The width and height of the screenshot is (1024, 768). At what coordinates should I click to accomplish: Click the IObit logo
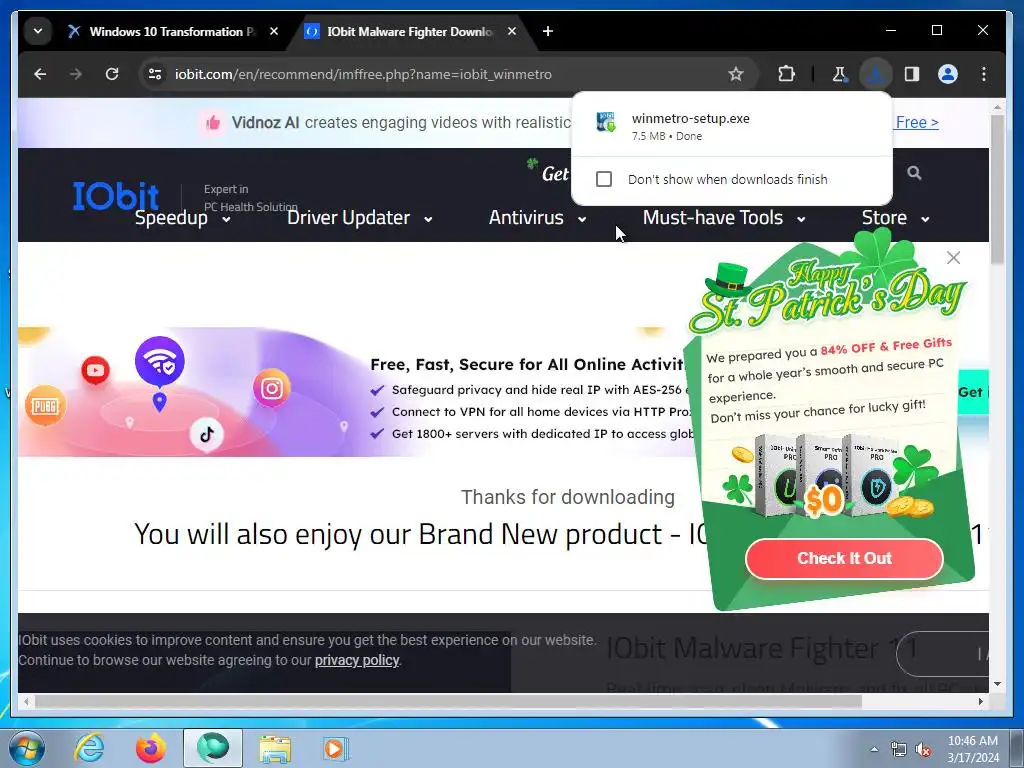point(116,195)
